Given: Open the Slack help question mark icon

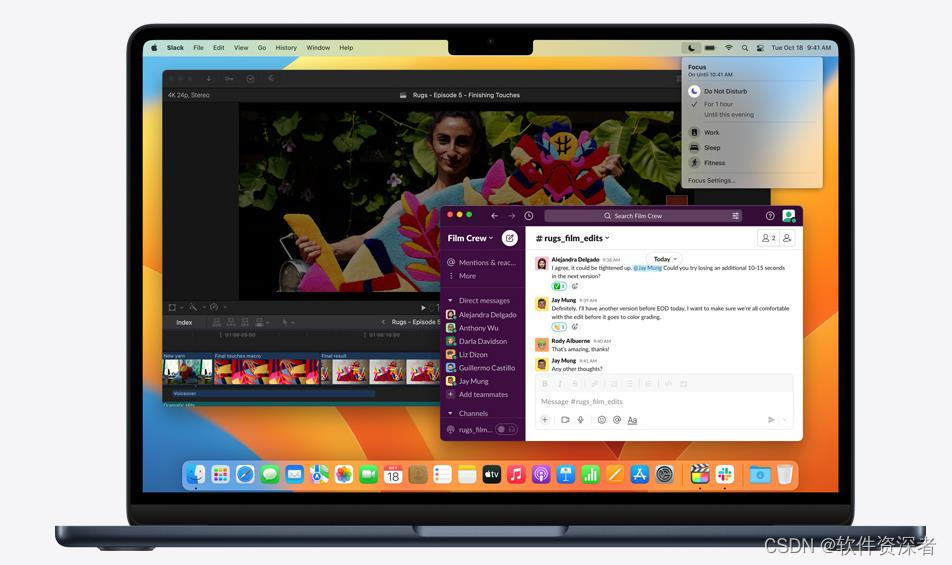Looking at the screenshot, I should [770, 216].
